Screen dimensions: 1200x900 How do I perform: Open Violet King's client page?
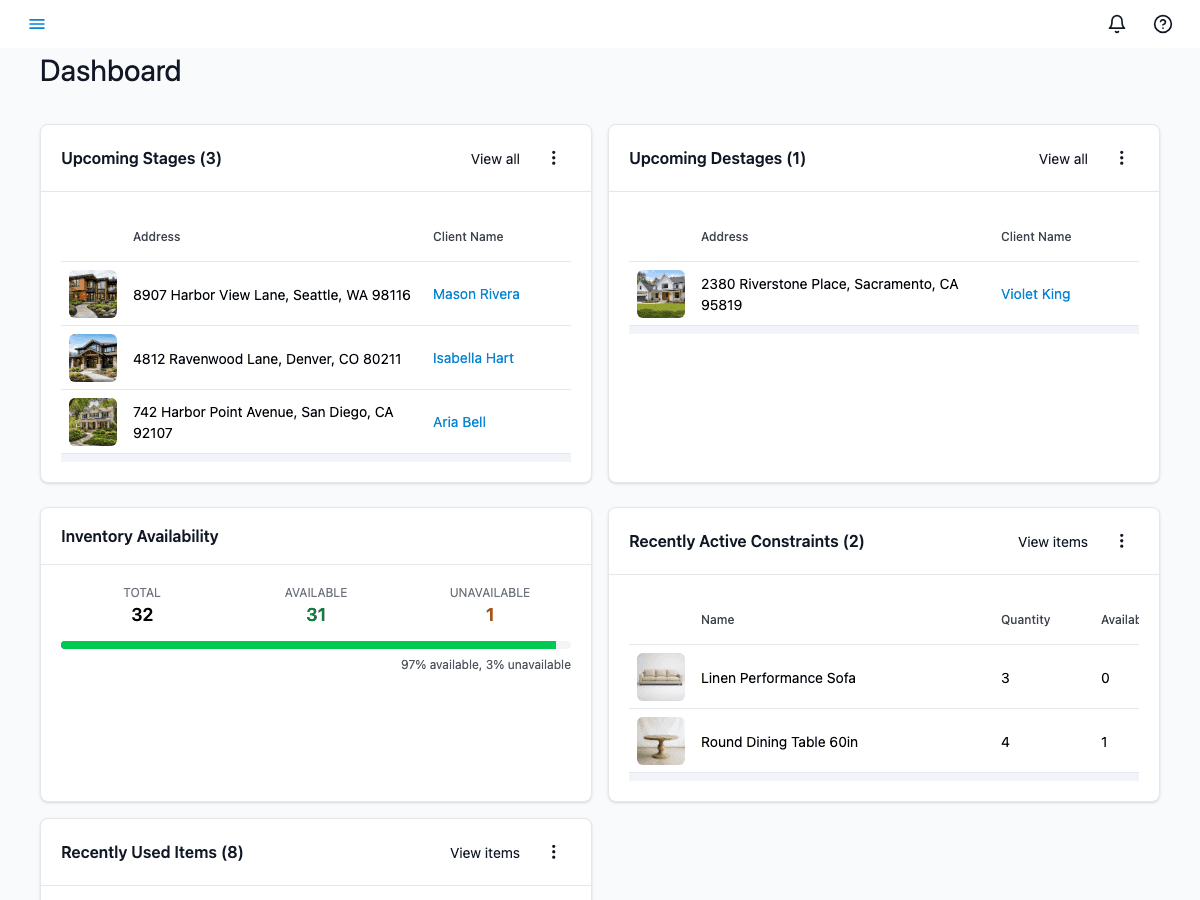tap(1035, 293)
